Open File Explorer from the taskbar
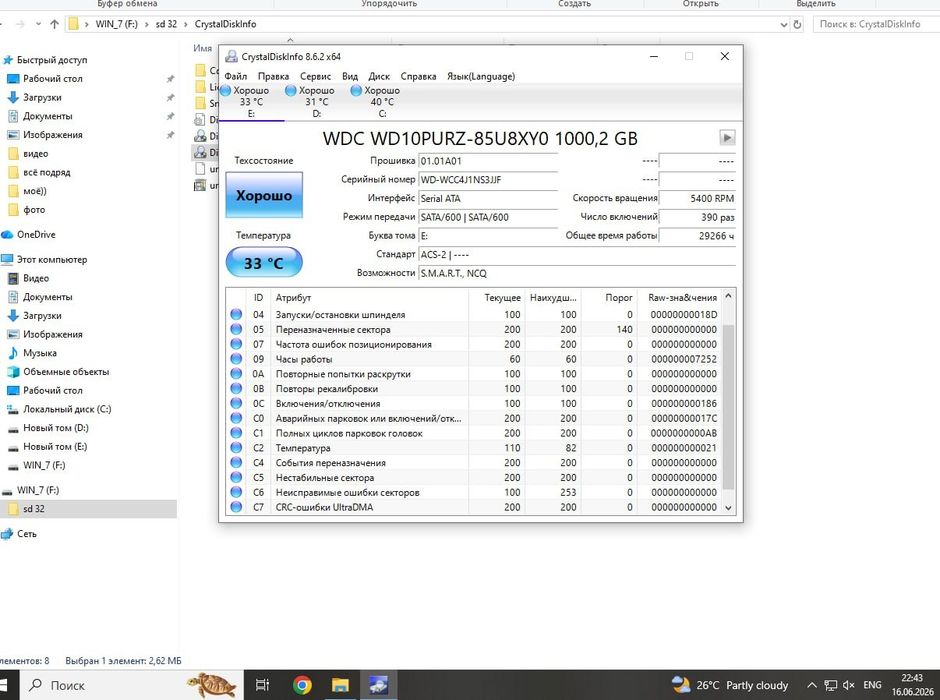The height and width of the screenshot is (700, 940). tap(340, 684)
